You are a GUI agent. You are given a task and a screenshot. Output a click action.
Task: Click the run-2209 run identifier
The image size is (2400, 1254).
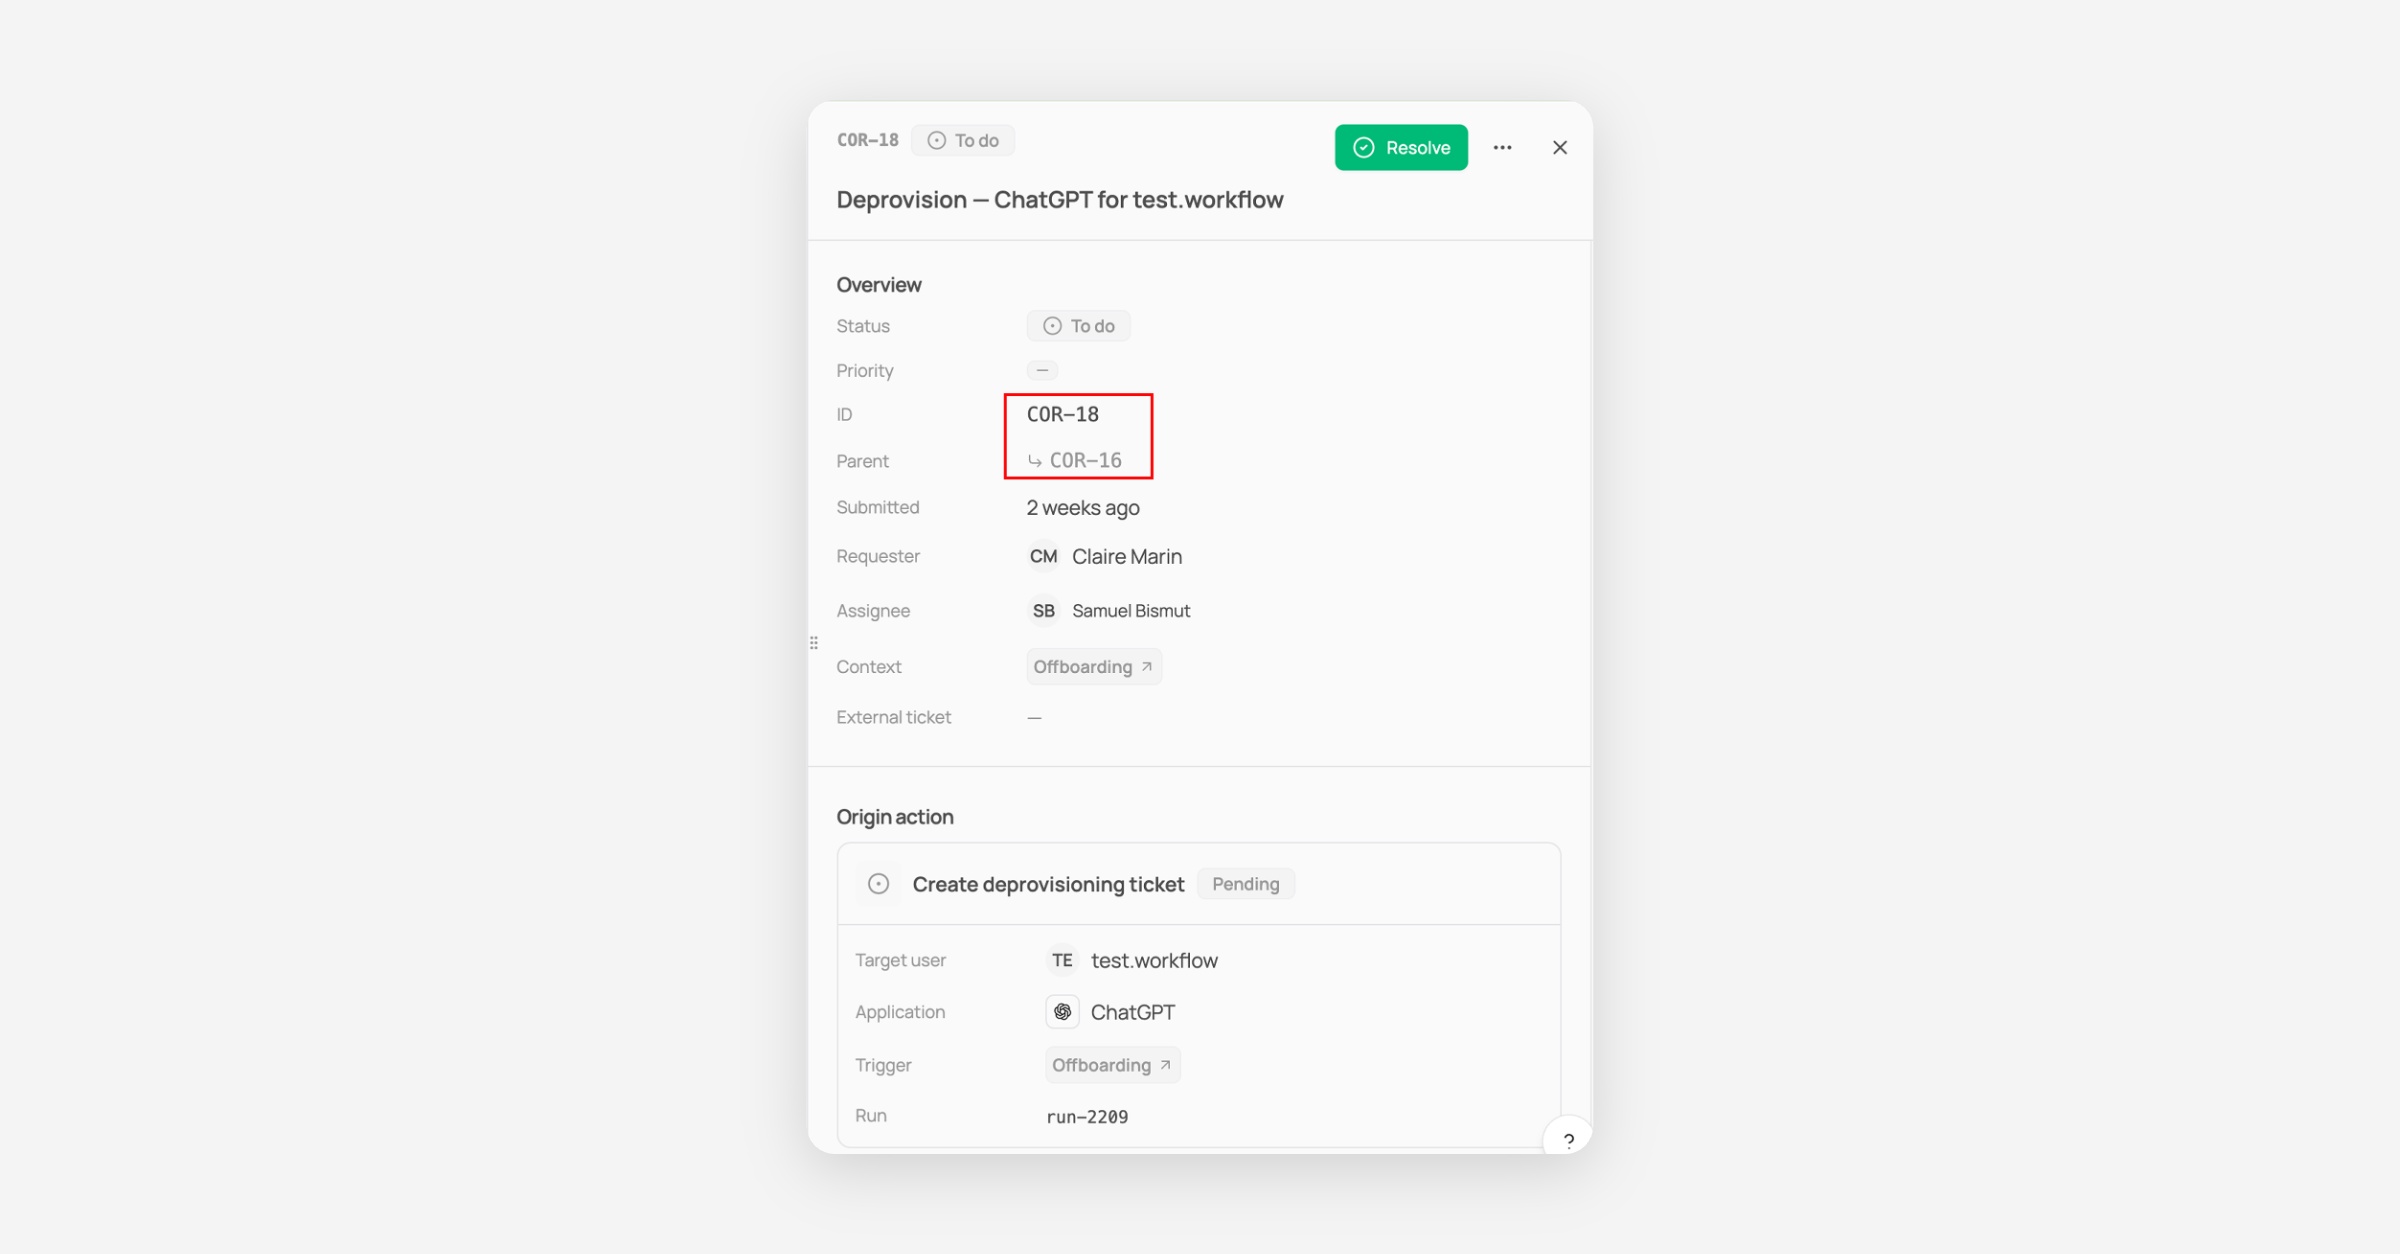(1087, 1117)
